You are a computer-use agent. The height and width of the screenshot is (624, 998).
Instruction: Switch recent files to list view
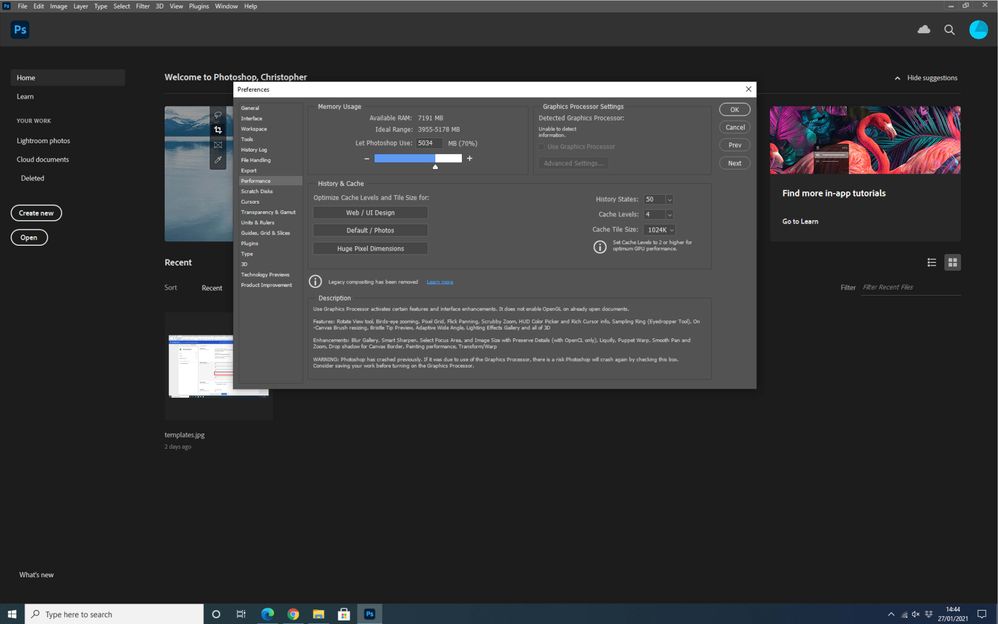pos(931,262)
